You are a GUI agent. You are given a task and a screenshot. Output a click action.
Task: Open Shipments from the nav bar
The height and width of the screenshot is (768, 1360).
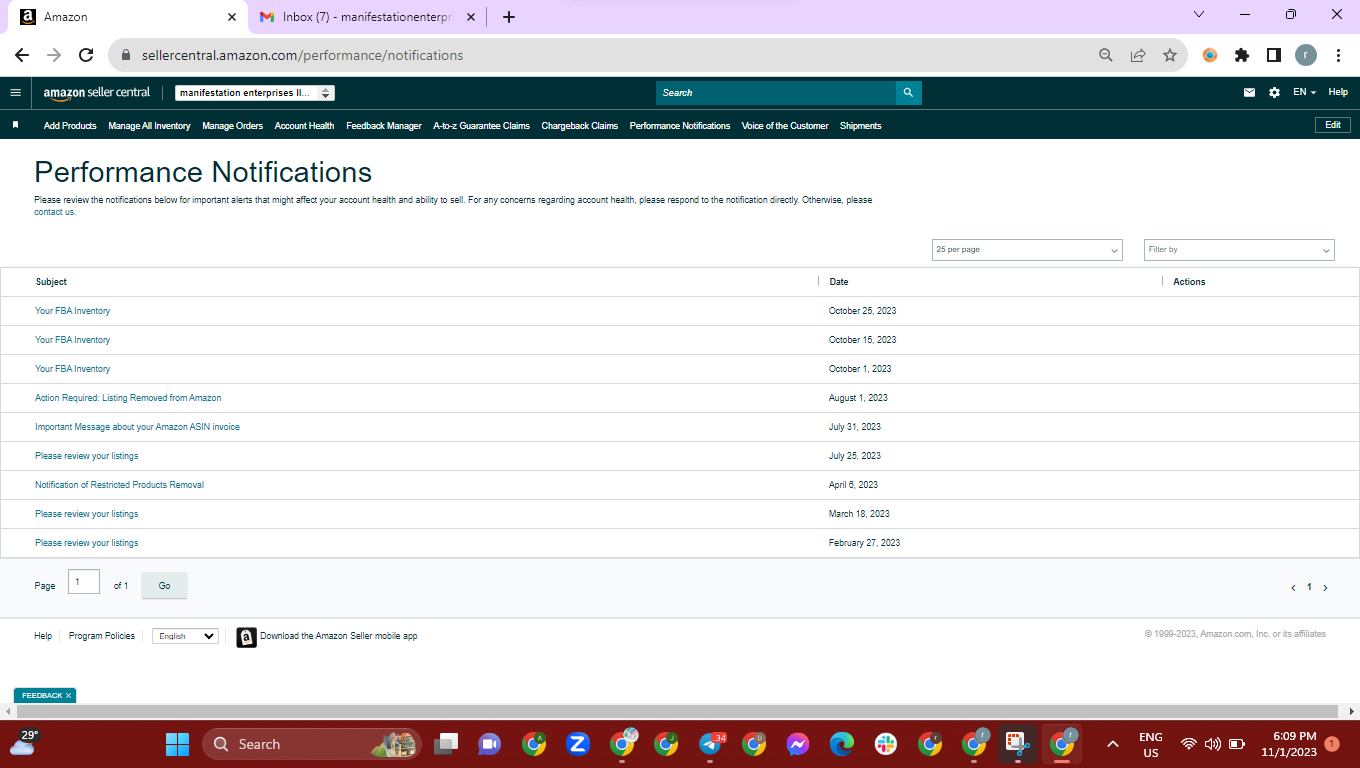pyautogui.click(x=861, y=126)
